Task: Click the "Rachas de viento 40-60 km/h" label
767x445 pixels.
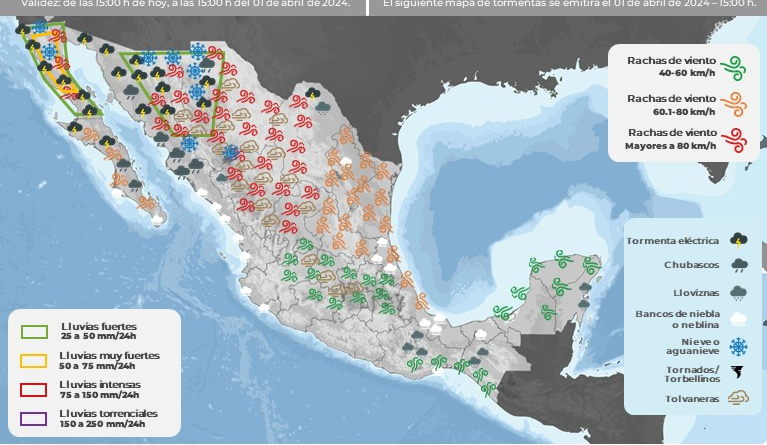Action: click(x=670, y=66)
